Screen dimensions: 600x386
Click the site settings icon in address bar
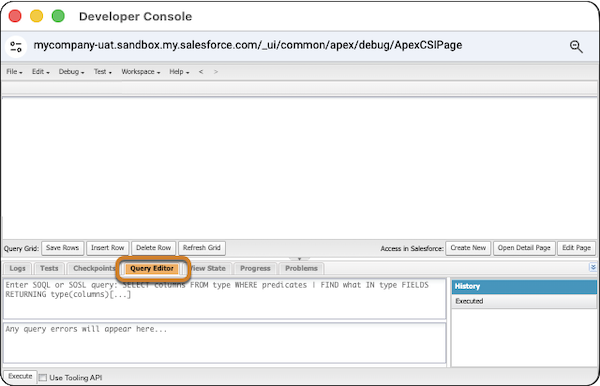click(16, 47)
